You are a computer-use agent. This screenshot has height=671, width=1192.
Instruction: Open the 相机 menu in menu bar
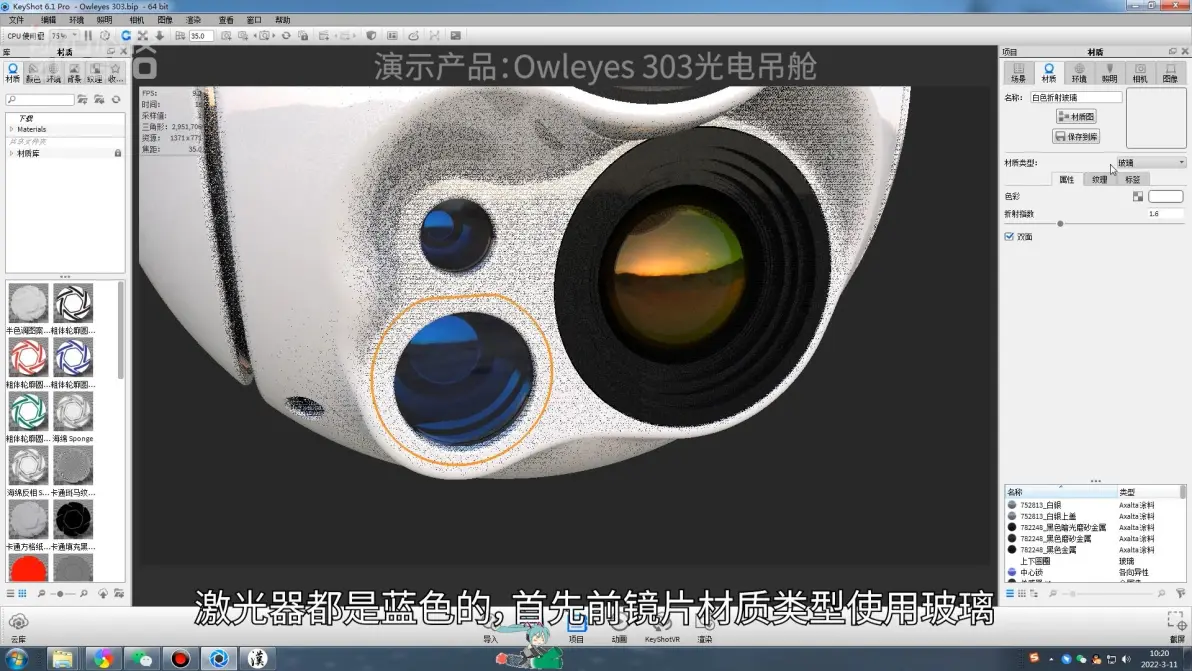point(137,20)
